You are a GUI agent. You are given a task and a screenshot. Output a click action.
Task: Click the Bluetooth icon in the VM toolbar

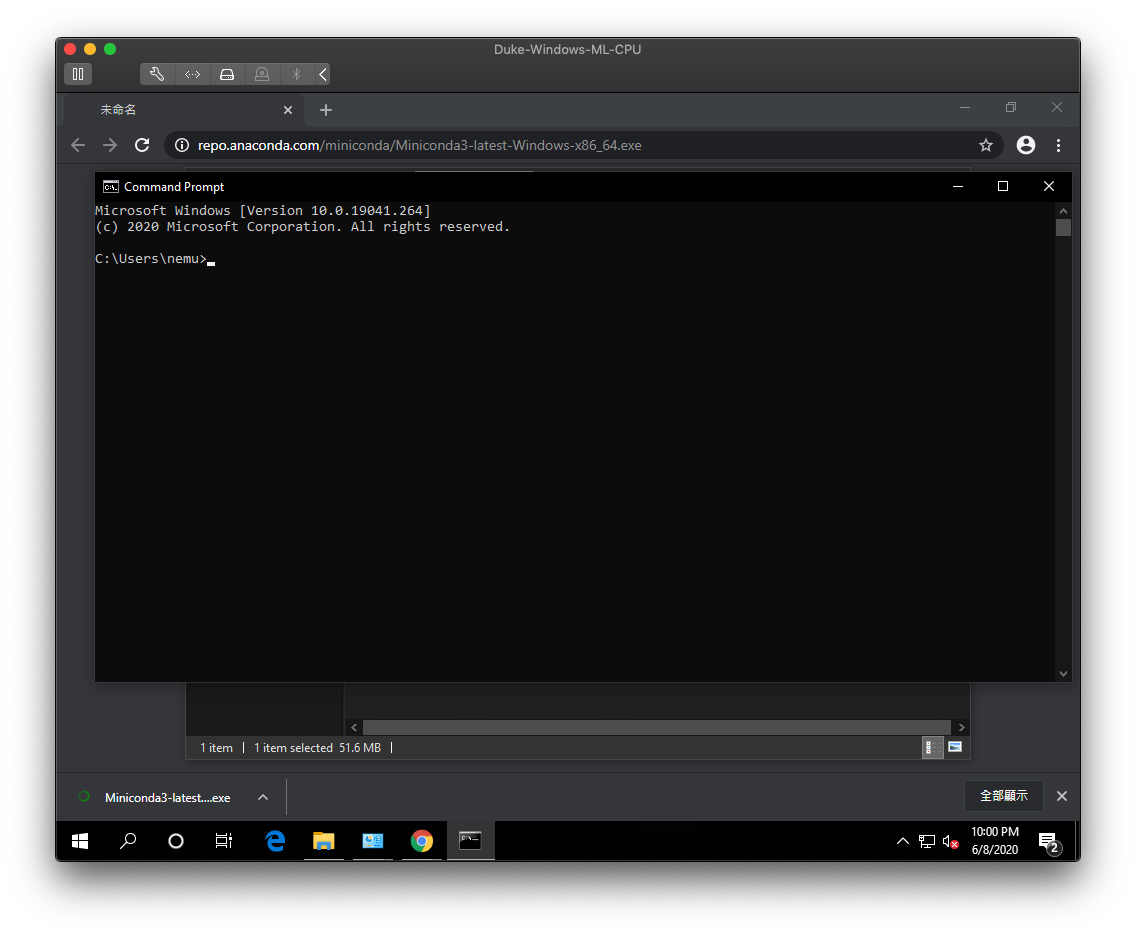(x=295, y=73)
